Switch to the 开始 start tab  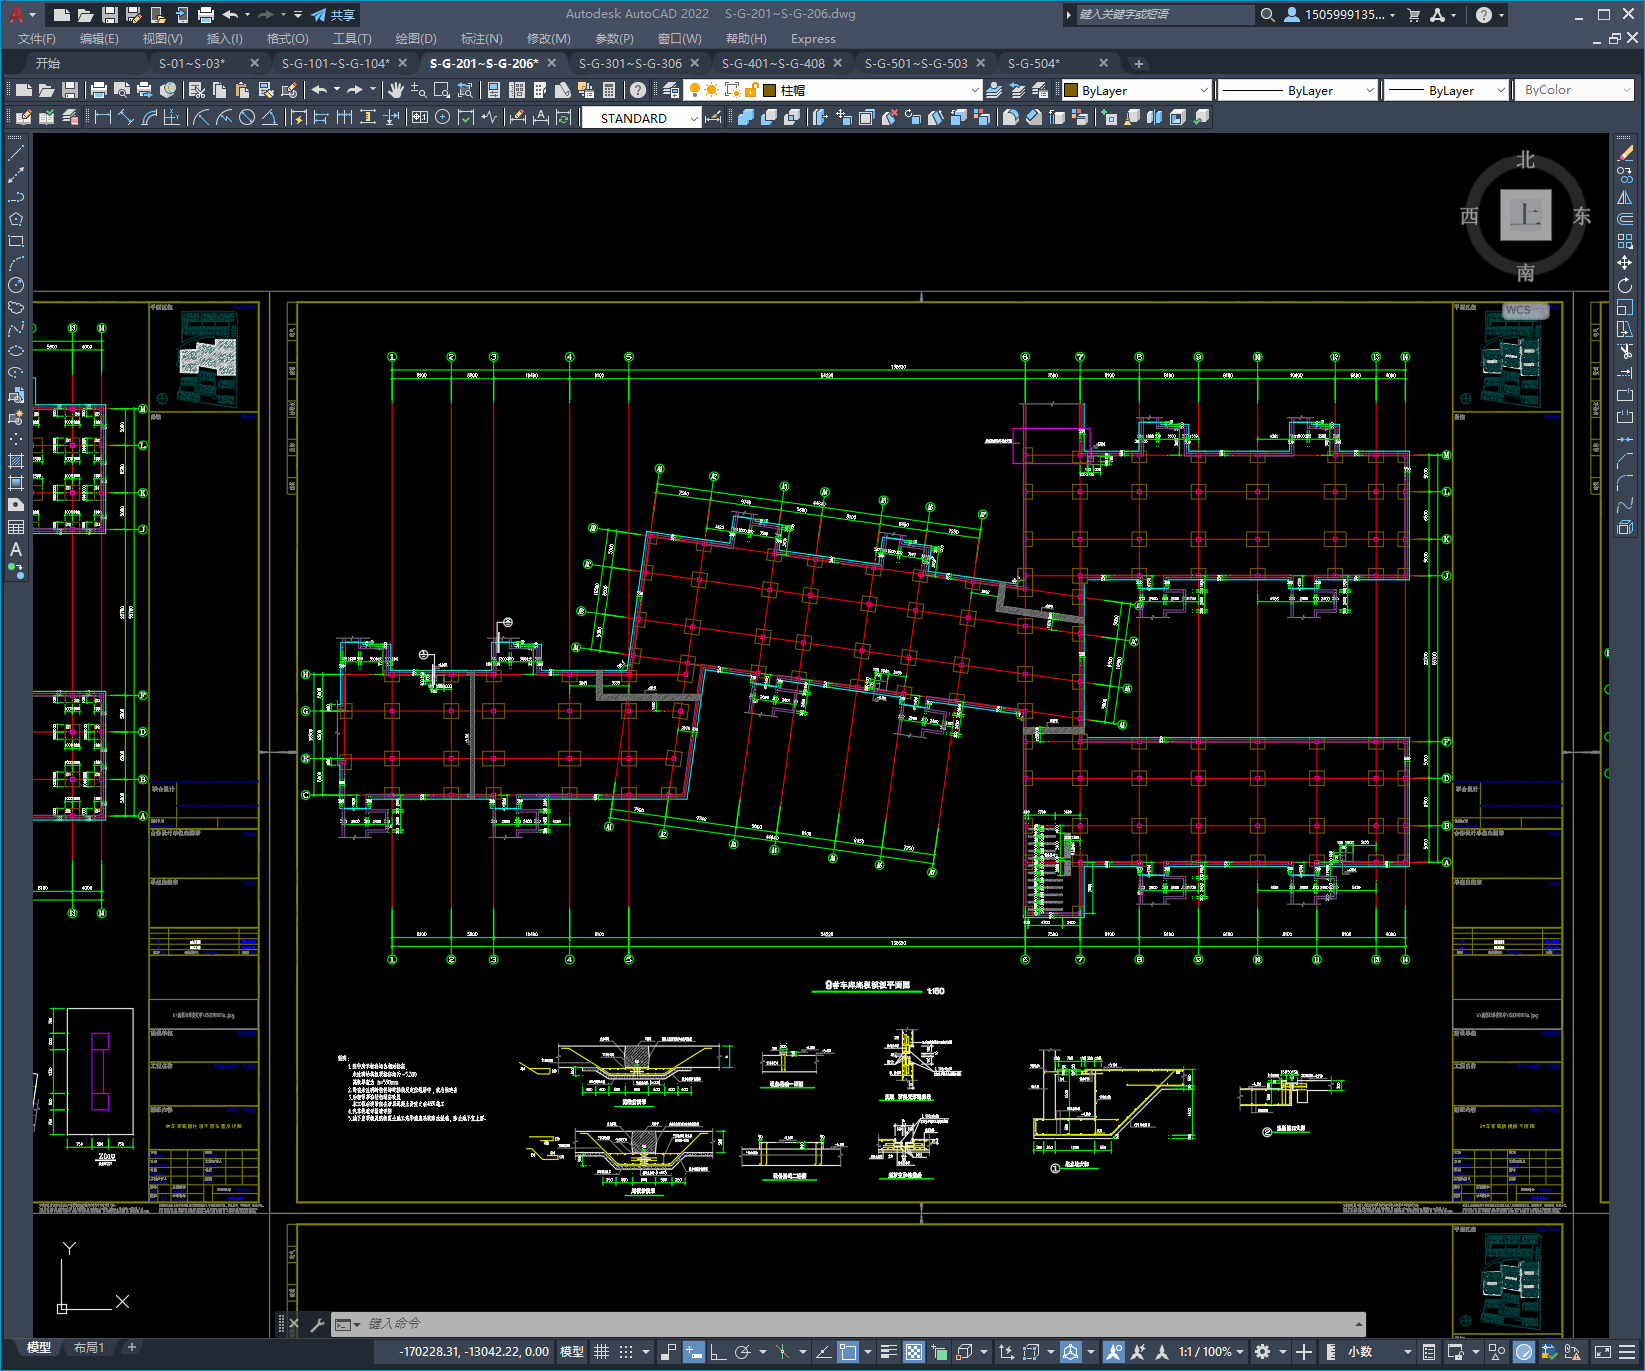[x=48, y=63]
